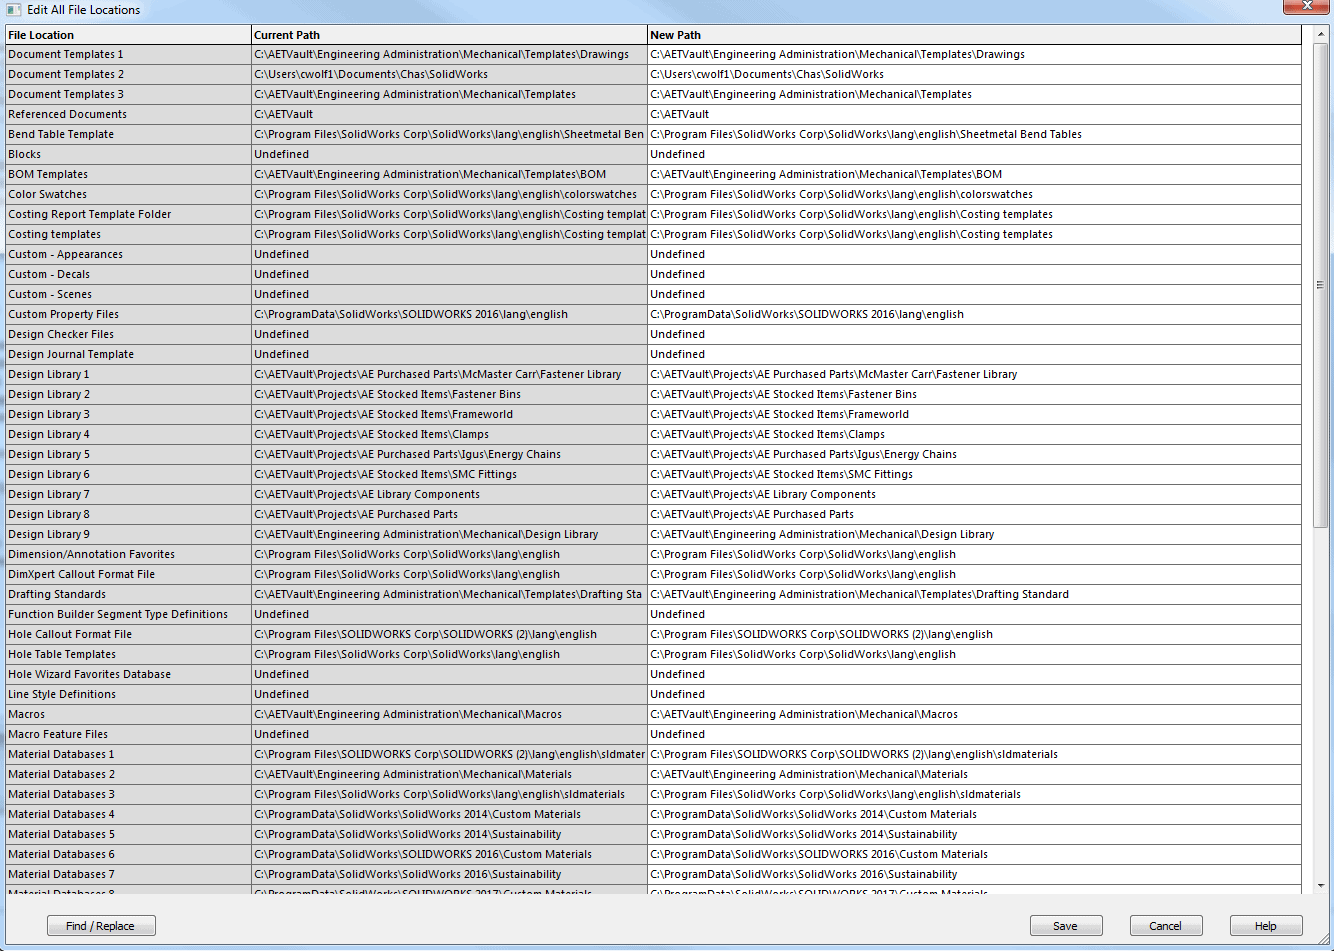This screenshot has height=951, width=1334.
Task: Click Current Path of Design Library 8
Action: (x=449, y=514)
